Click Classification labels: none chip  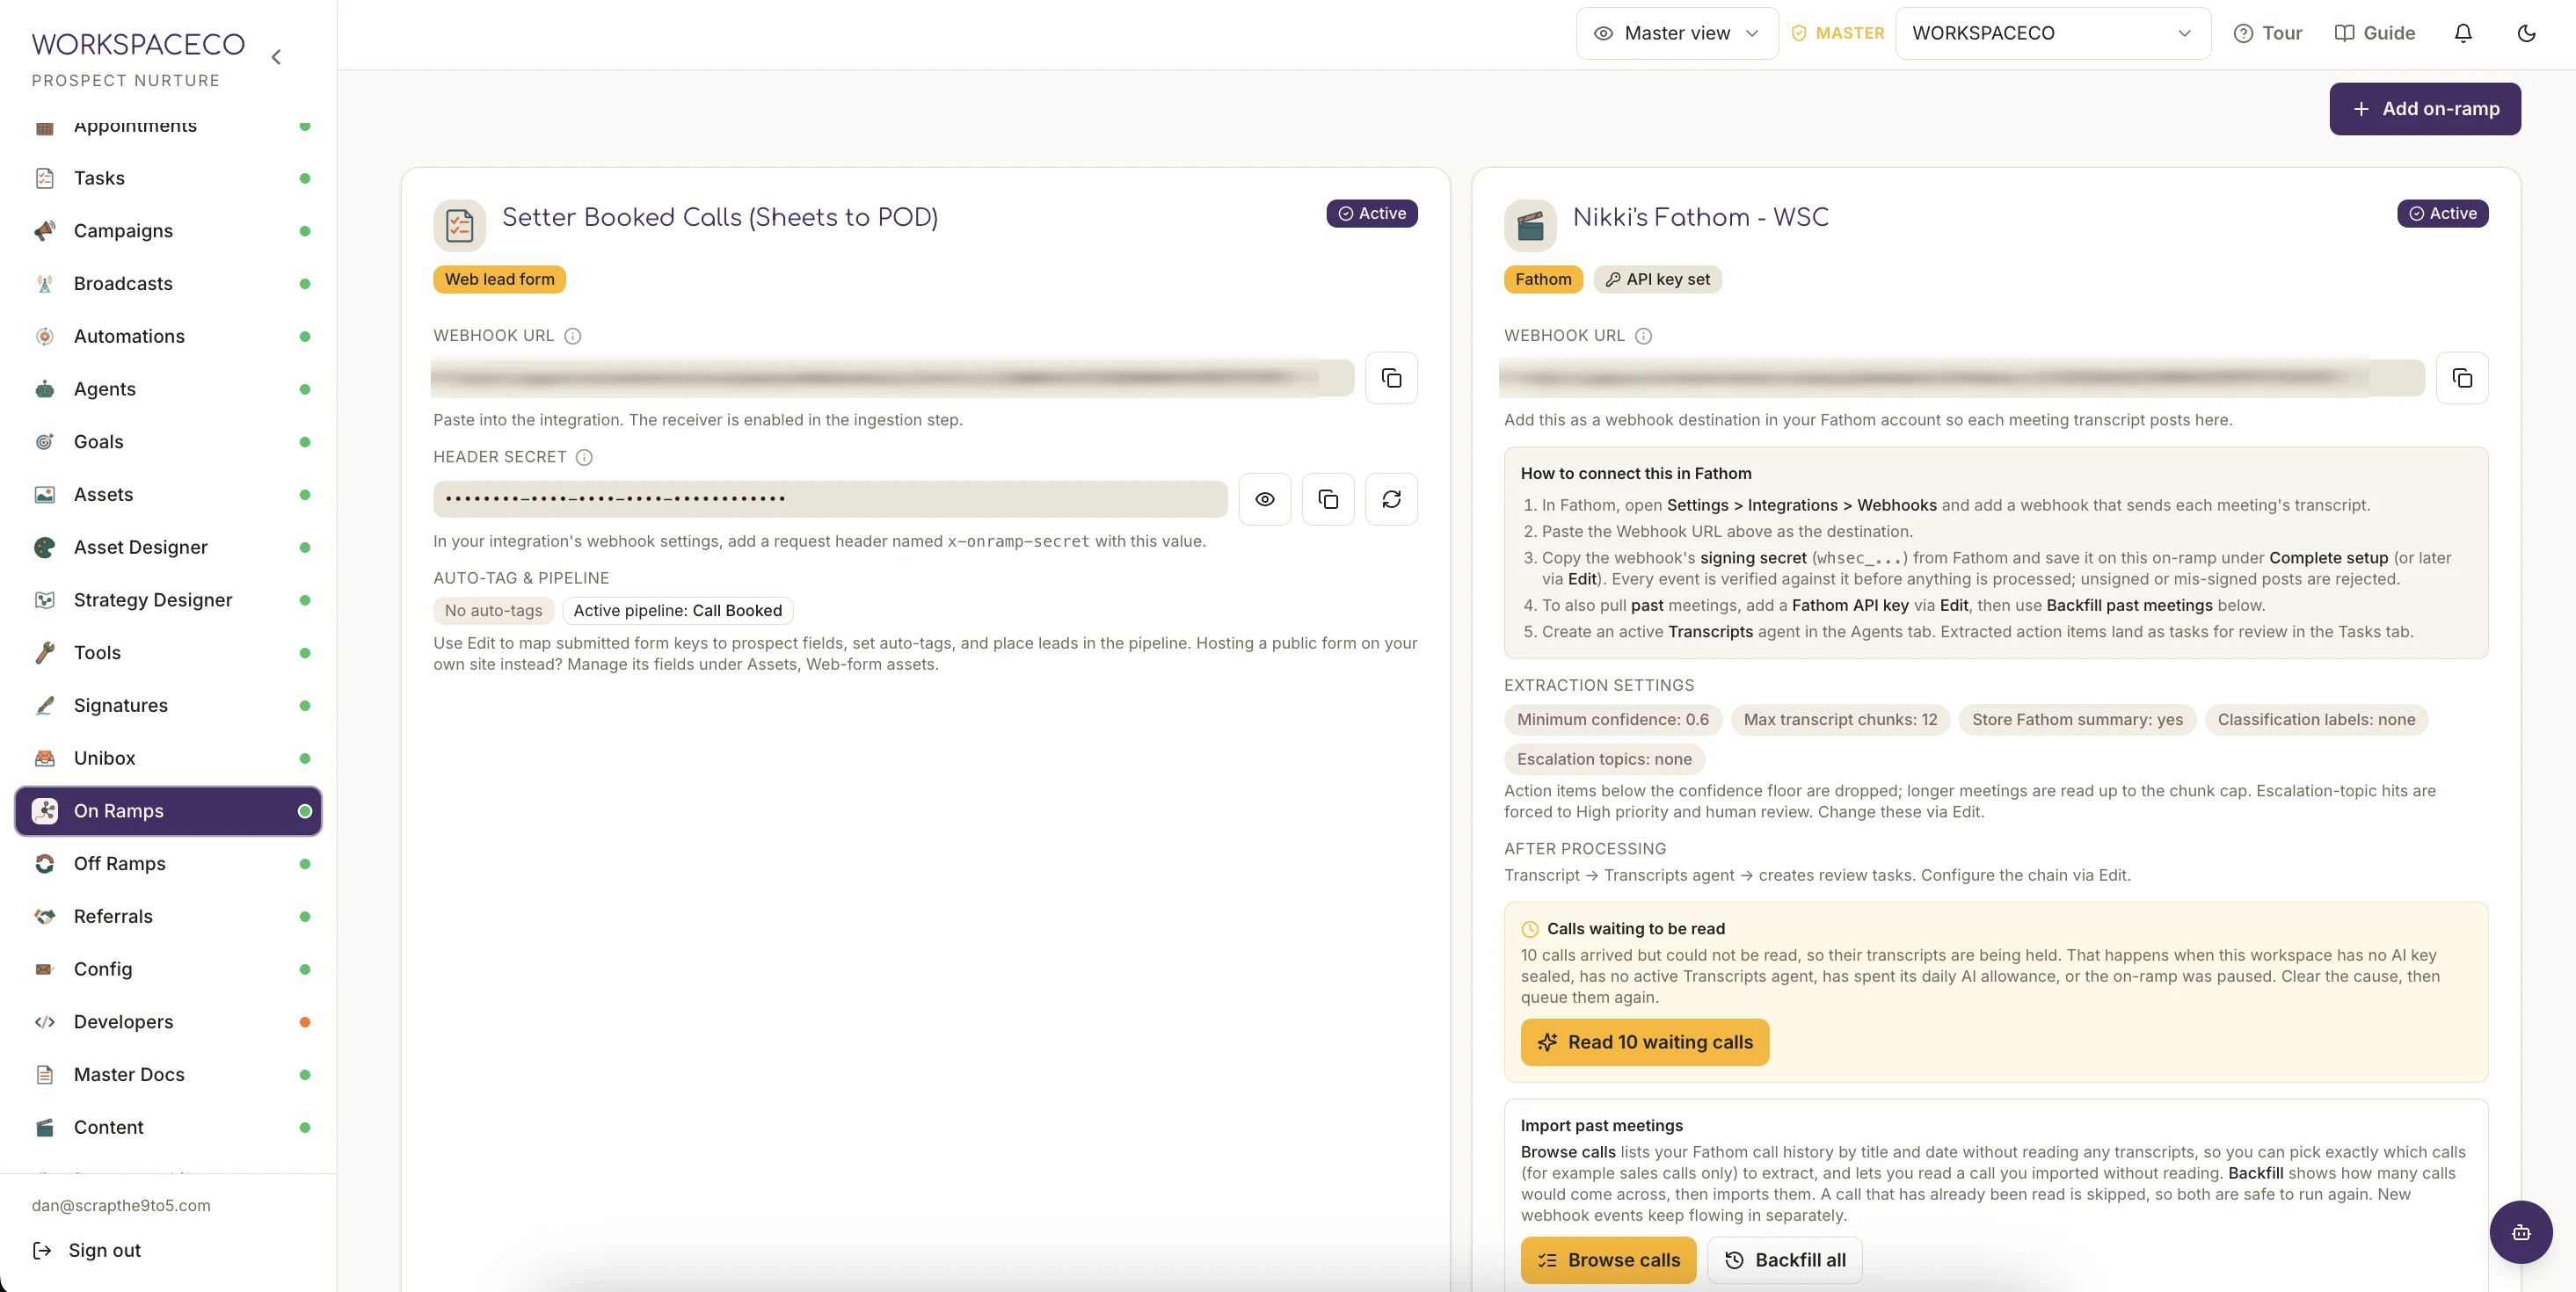click(2316, 719)
